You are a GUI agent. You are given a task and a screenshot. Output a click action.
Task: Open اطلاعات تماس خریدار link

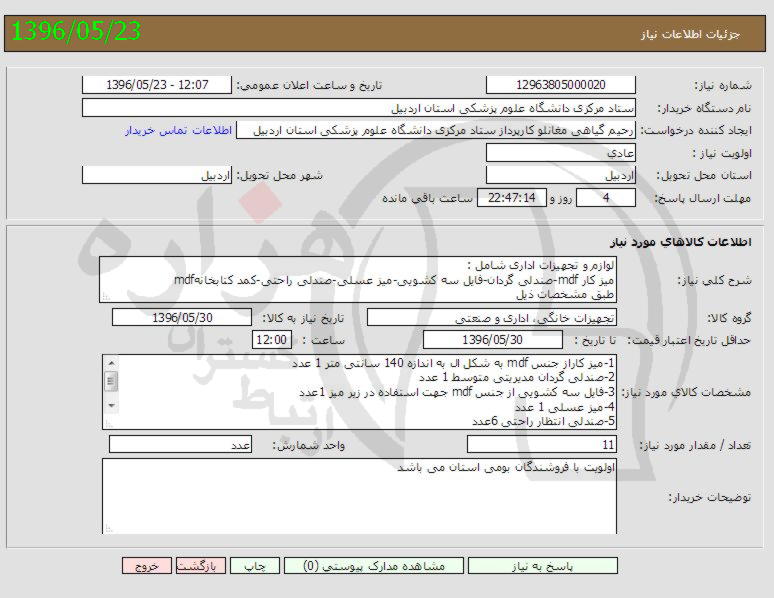click(178, 130)
